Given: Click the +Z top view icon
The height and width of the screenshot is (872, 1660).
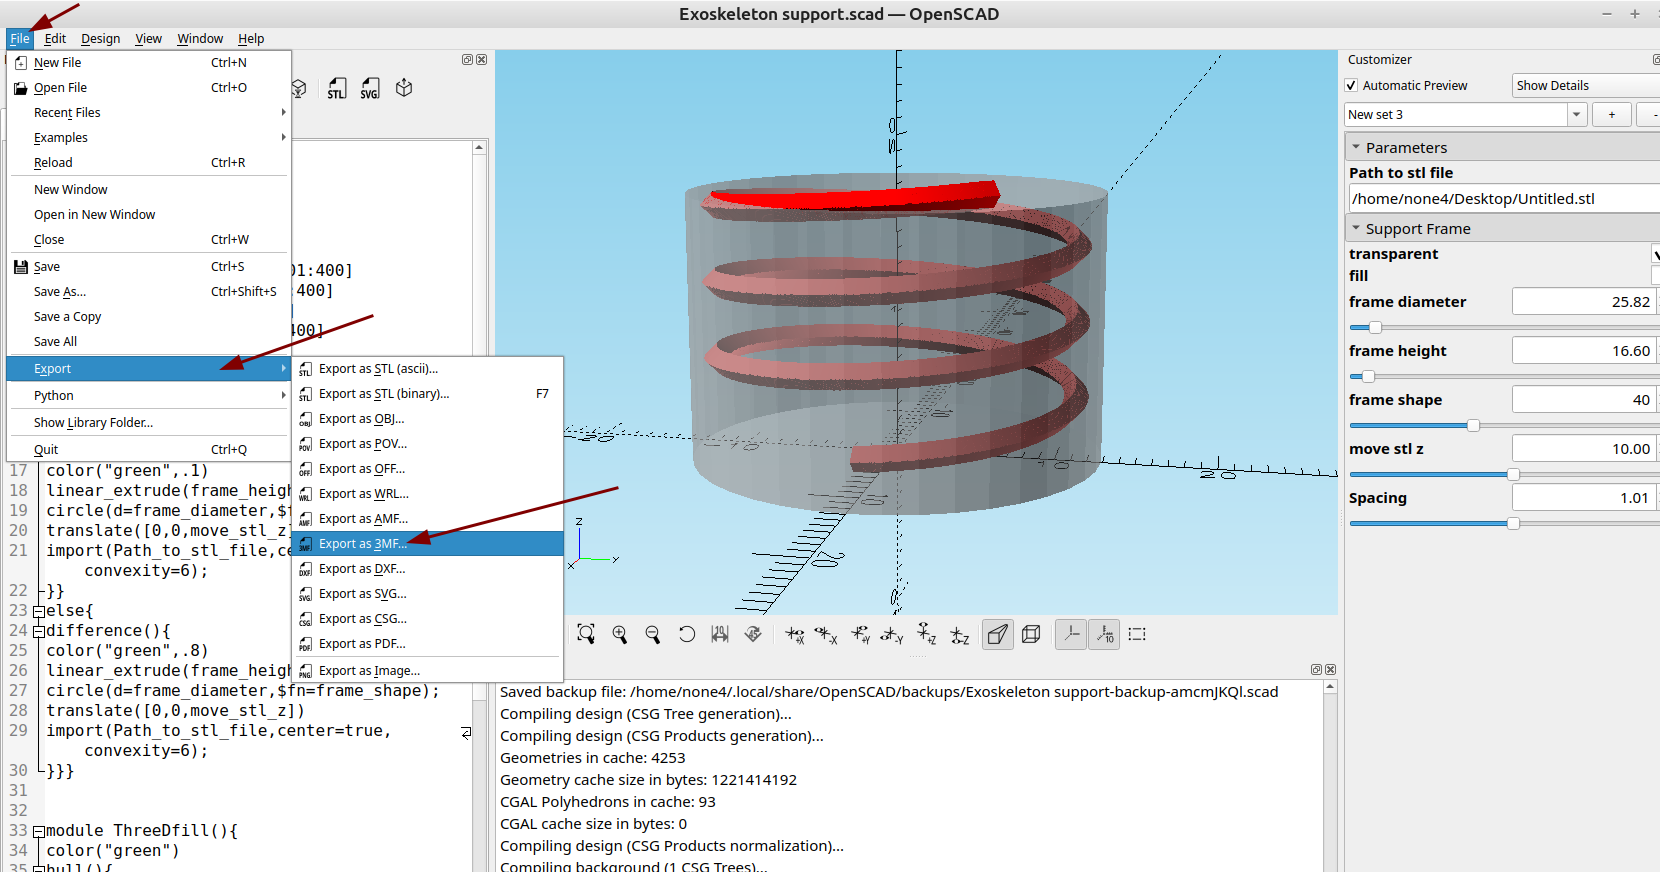Looking at the screenshot, I should (x=927, y=635).
